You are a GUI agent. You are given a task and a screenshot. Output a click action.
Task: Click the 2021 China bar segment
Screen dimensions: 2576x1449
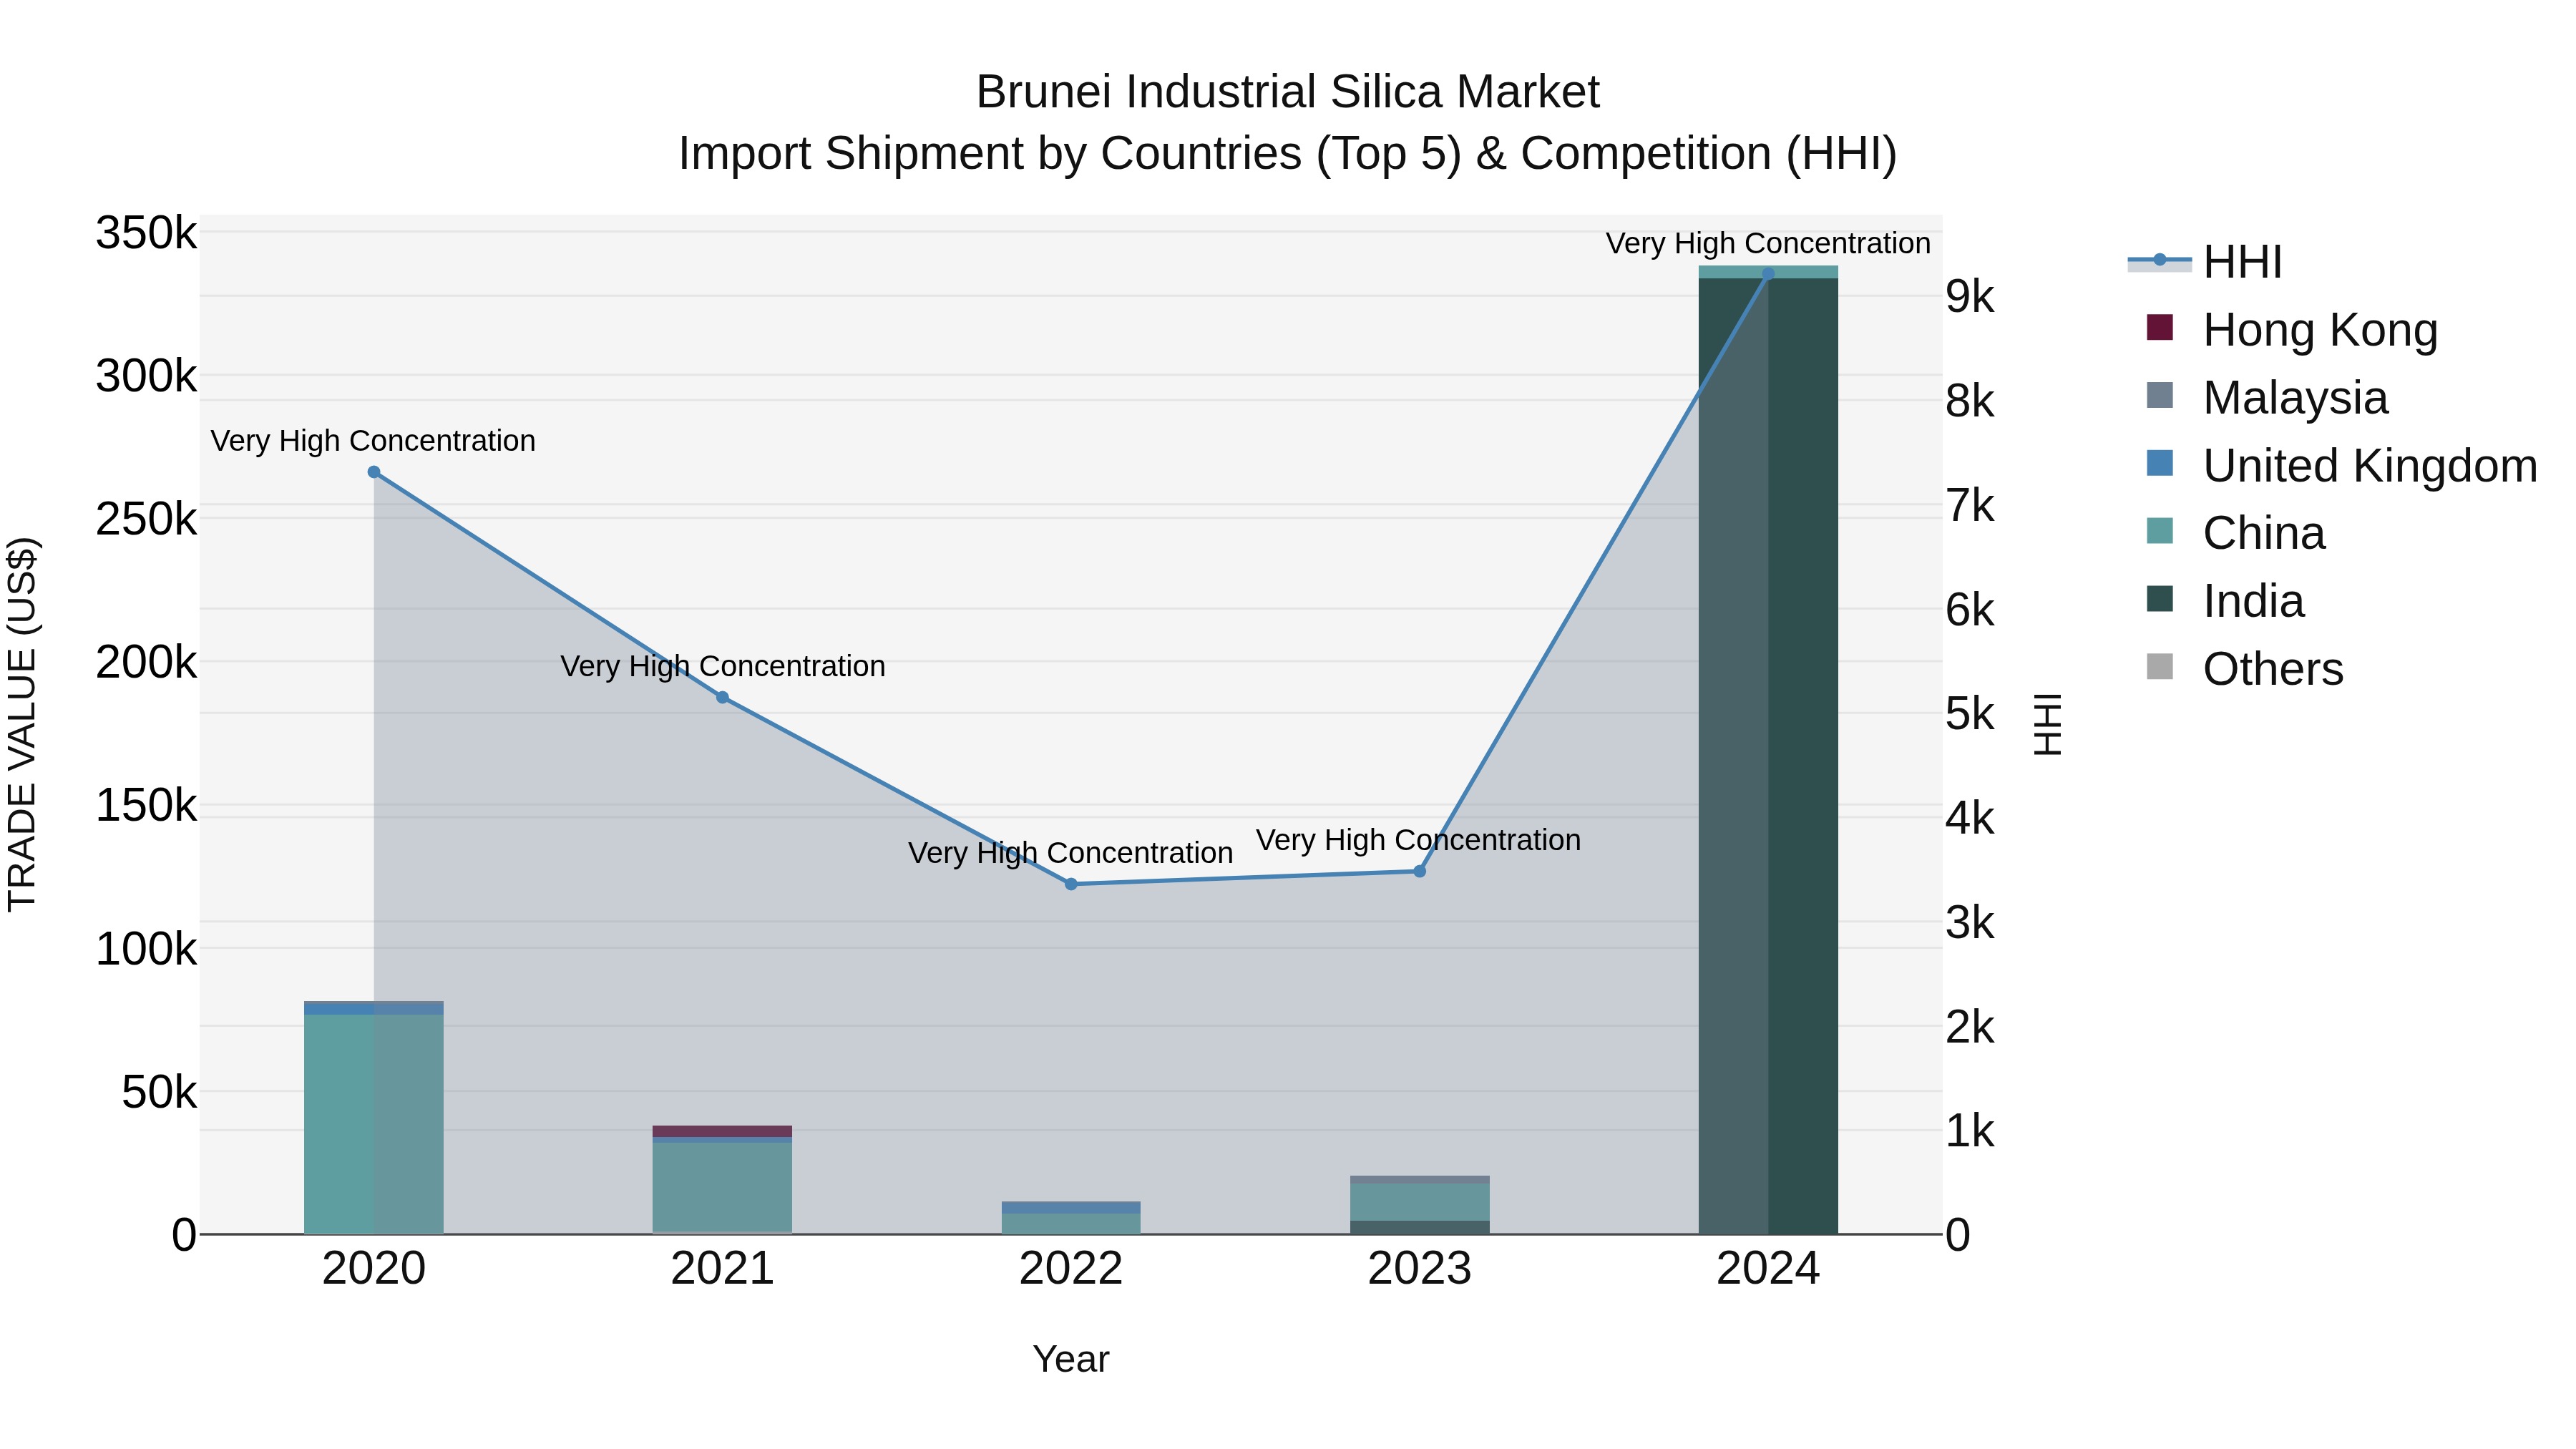723,1187
